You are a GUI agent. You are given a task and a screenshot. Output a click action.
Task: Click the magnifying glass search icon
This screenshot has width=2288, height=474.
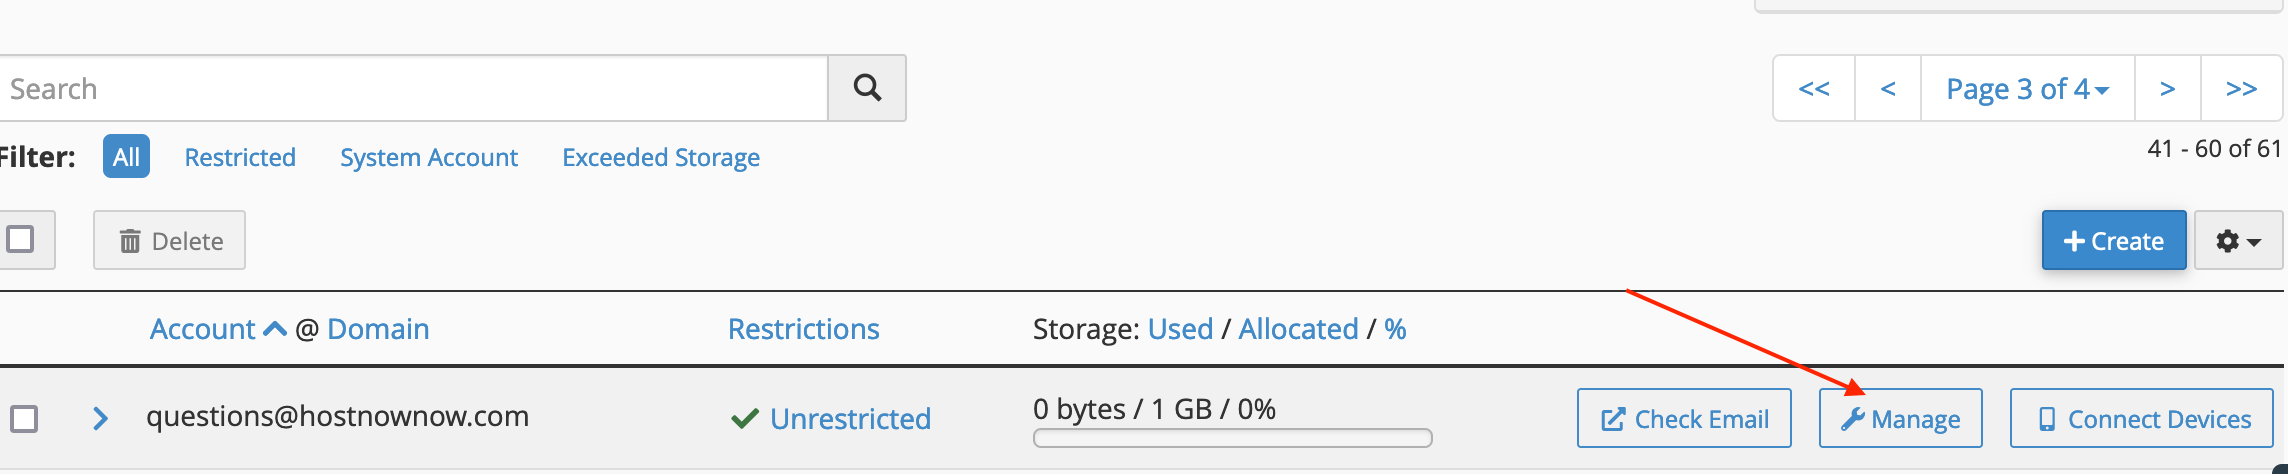(x=867, y=88)
